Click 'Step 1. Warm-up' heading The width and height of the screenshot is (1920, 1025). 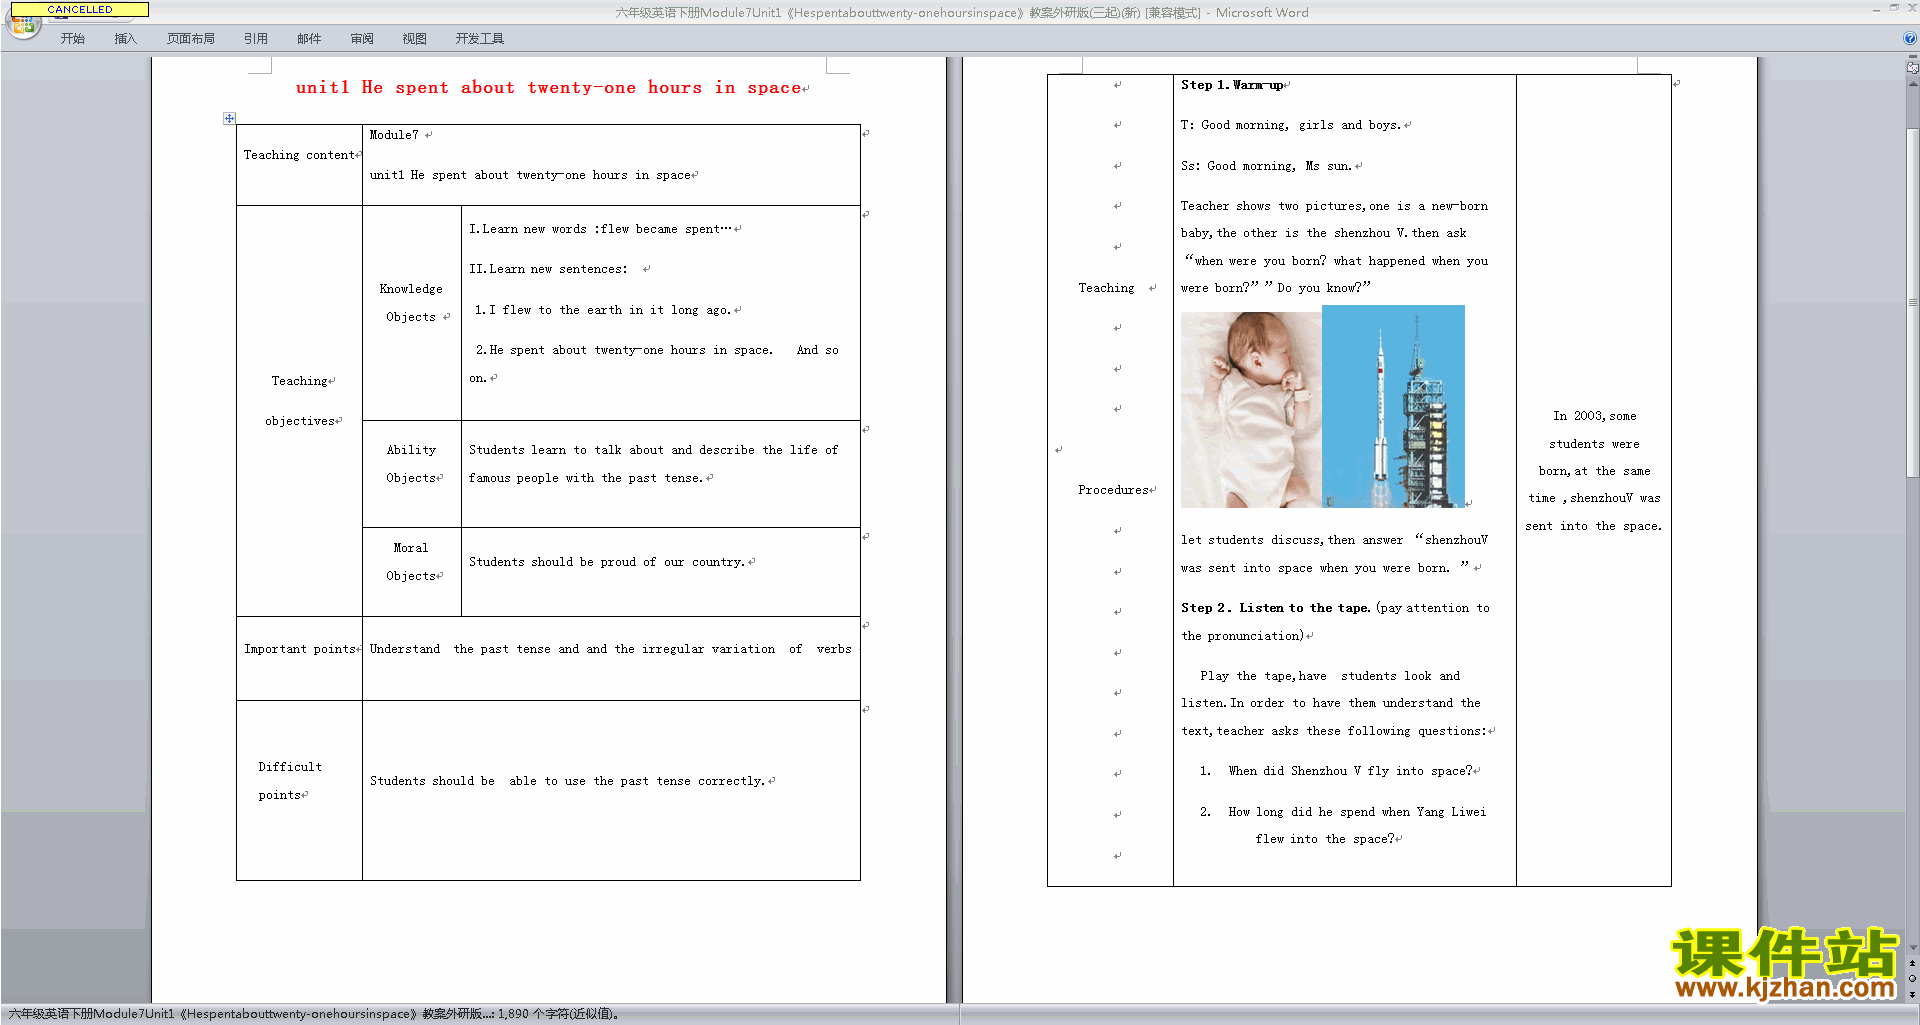1232,85
